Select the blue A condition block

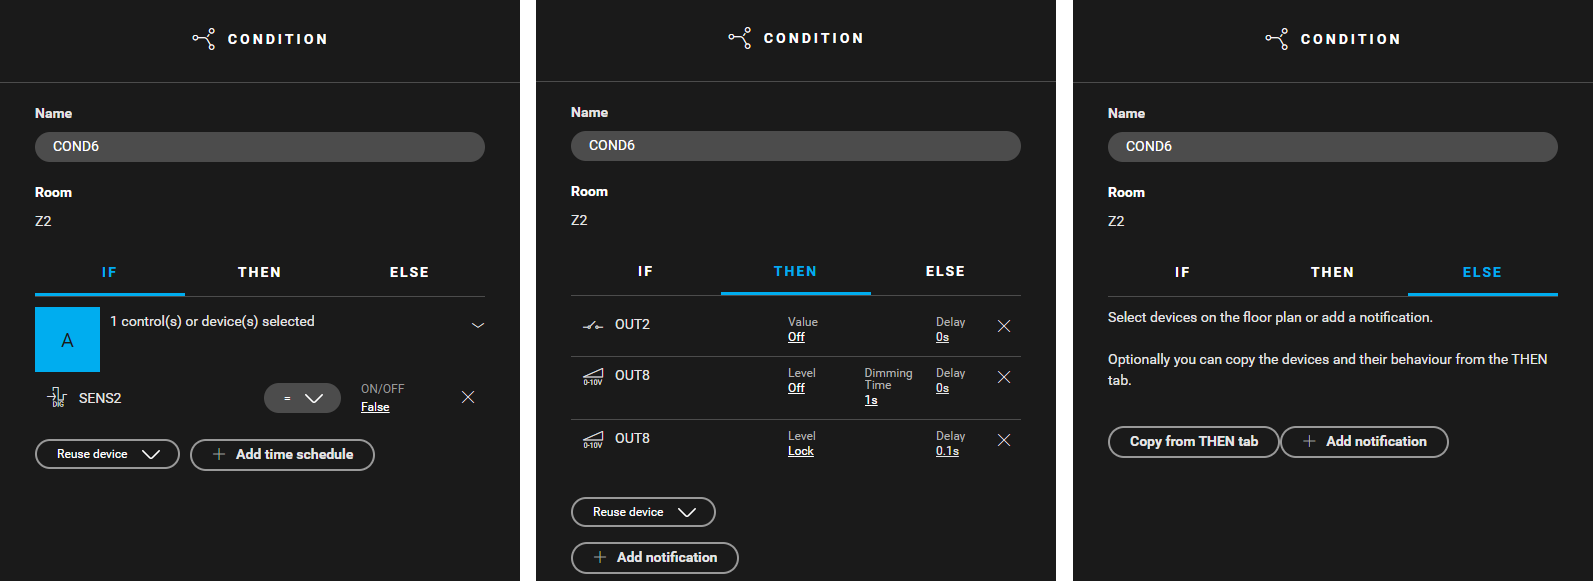tap(67, 340)
